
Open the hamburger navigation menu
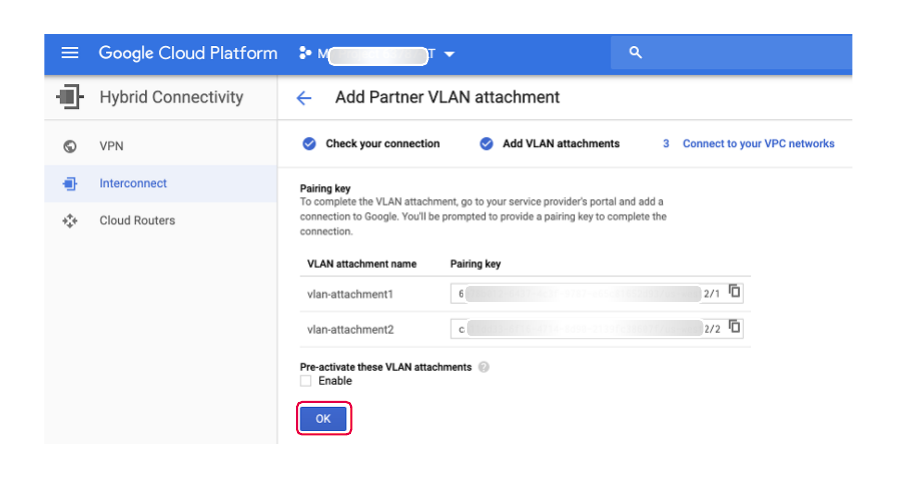(x=70, y=54)
